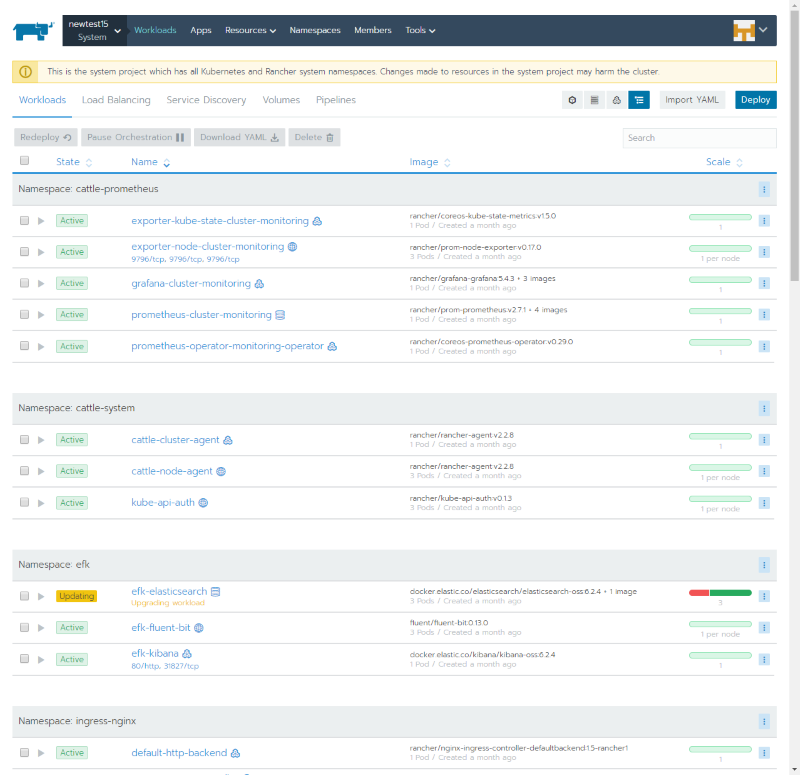Open the Tools dropdown menu
800x775 pixels.
pyautogui.click(x=420, y=31)
